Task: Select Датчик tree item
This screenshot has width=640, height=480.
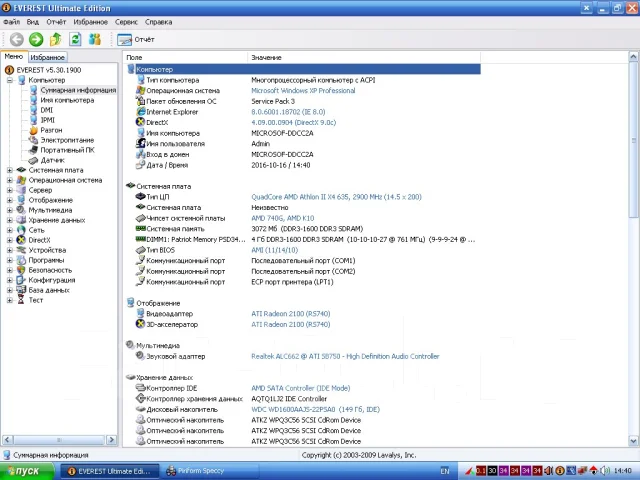Action: pyautogui.click(x=52, y=160)
